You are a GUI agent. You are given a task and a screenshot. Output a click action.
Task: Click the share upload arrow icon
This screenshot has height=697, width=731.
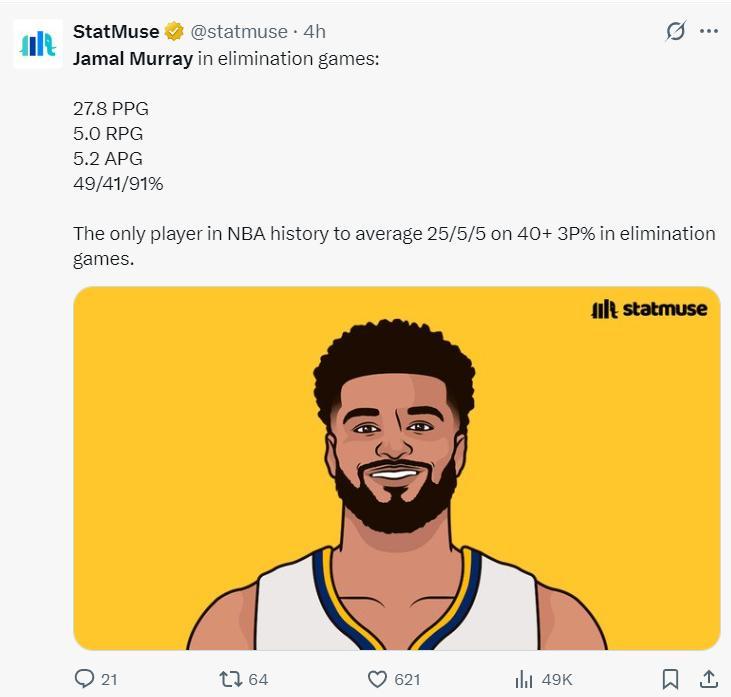707,679
